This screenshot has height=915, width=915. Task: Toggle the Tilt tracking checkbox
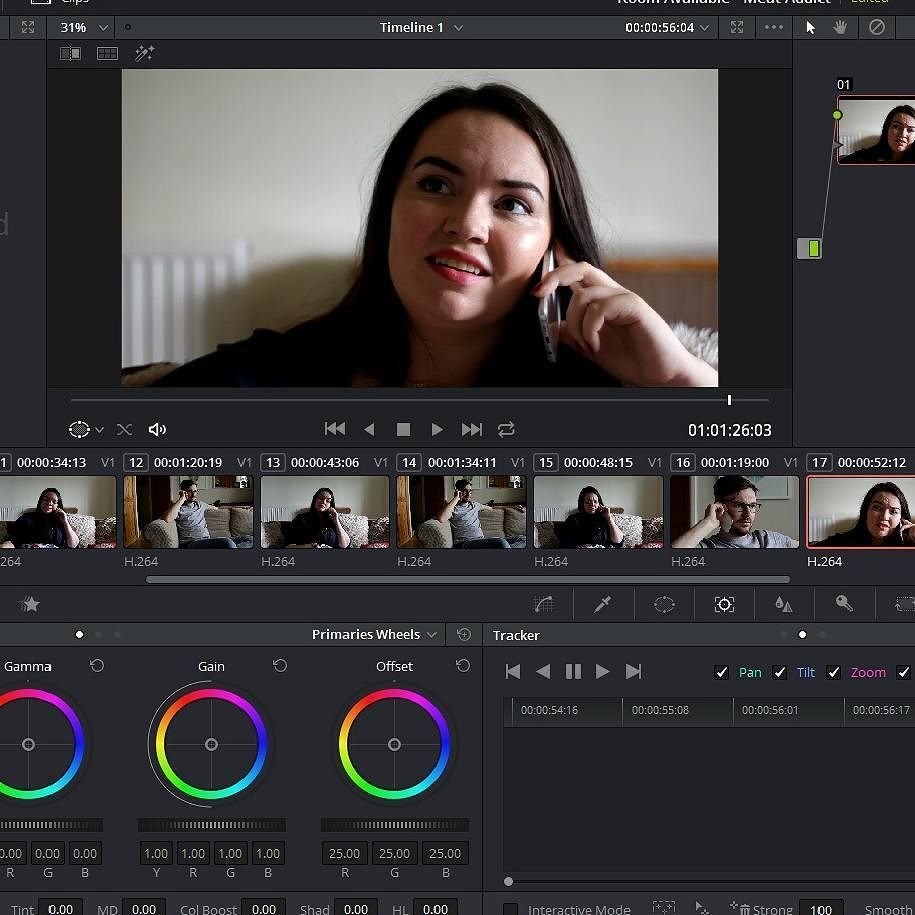[779, 673]
